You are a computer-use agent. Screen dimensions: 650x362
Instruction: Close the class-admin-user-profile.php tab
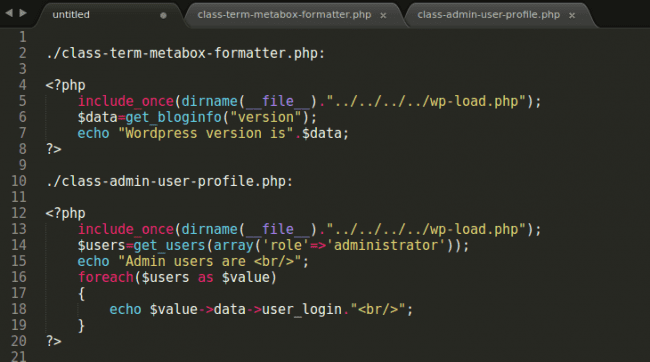tap(572, 16)
